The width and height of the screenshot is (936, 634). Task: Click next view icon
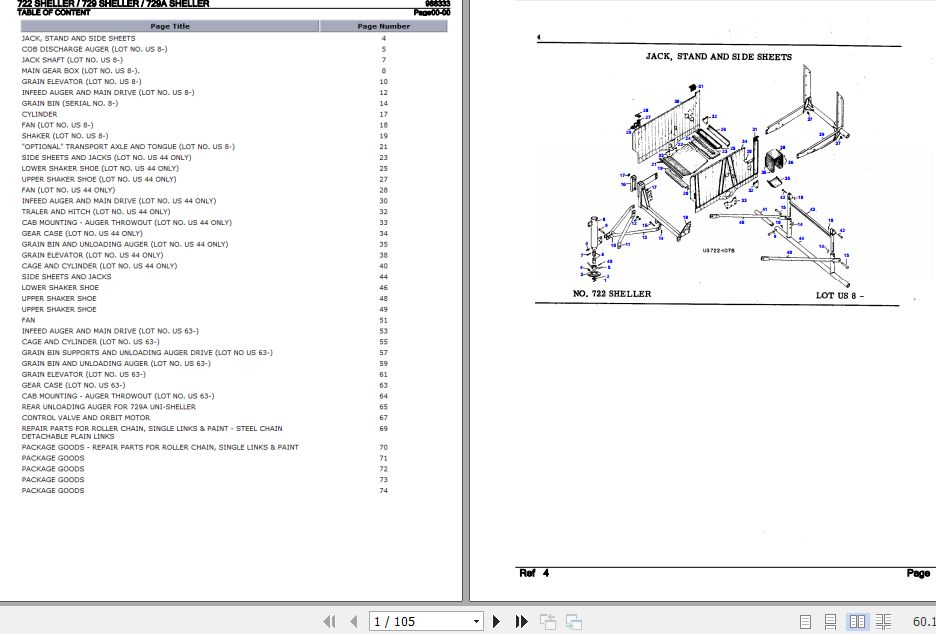tap(574, 621)
